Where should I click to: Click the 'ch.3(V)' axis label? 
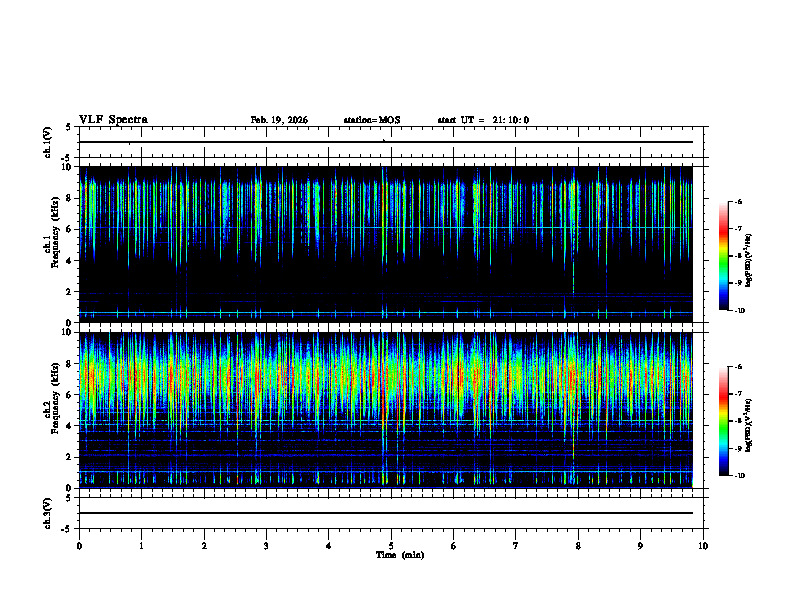pyautogui.click(x=47, y=513)
